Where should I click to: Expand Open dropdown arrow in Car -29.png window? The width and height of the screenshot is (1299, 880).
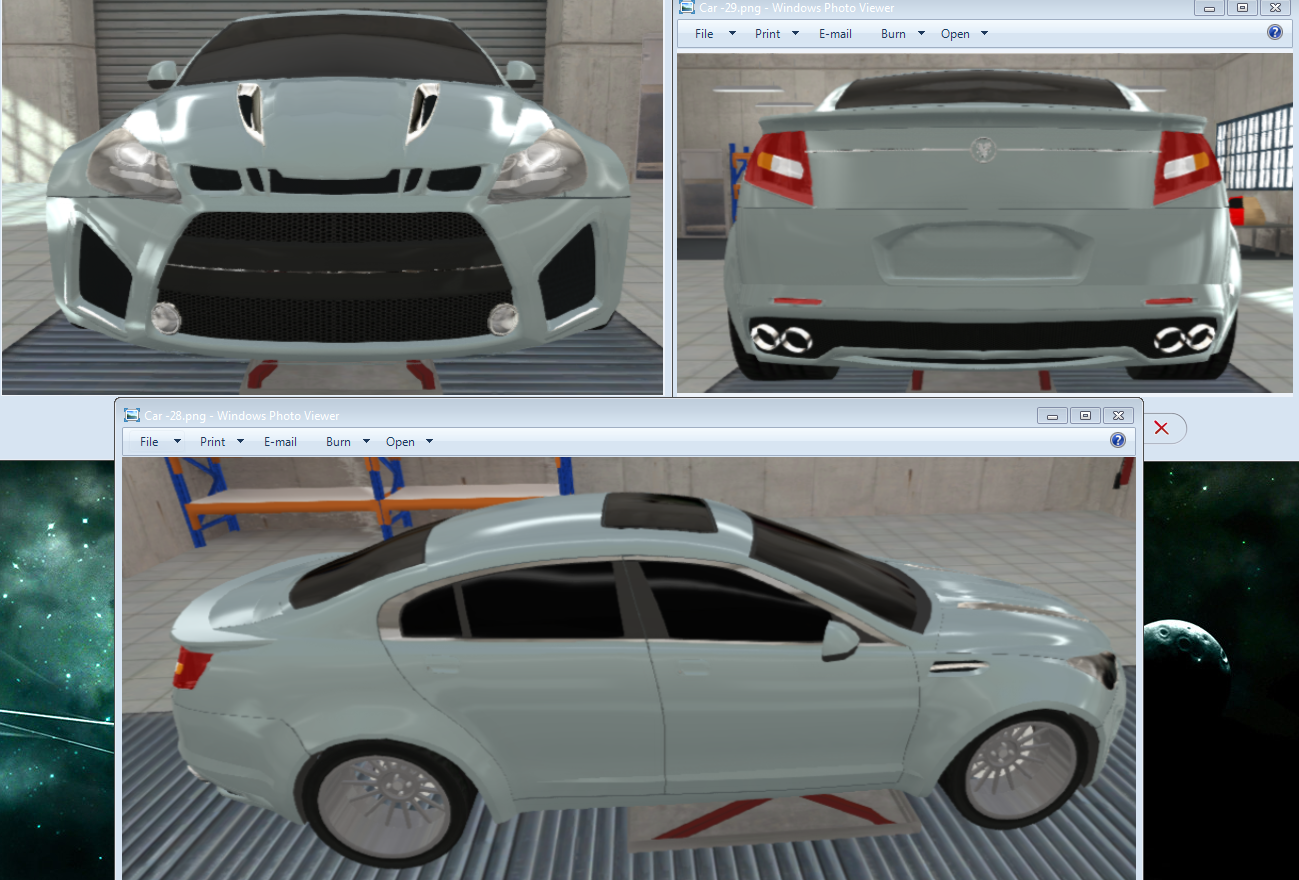(x=984, y=33)
